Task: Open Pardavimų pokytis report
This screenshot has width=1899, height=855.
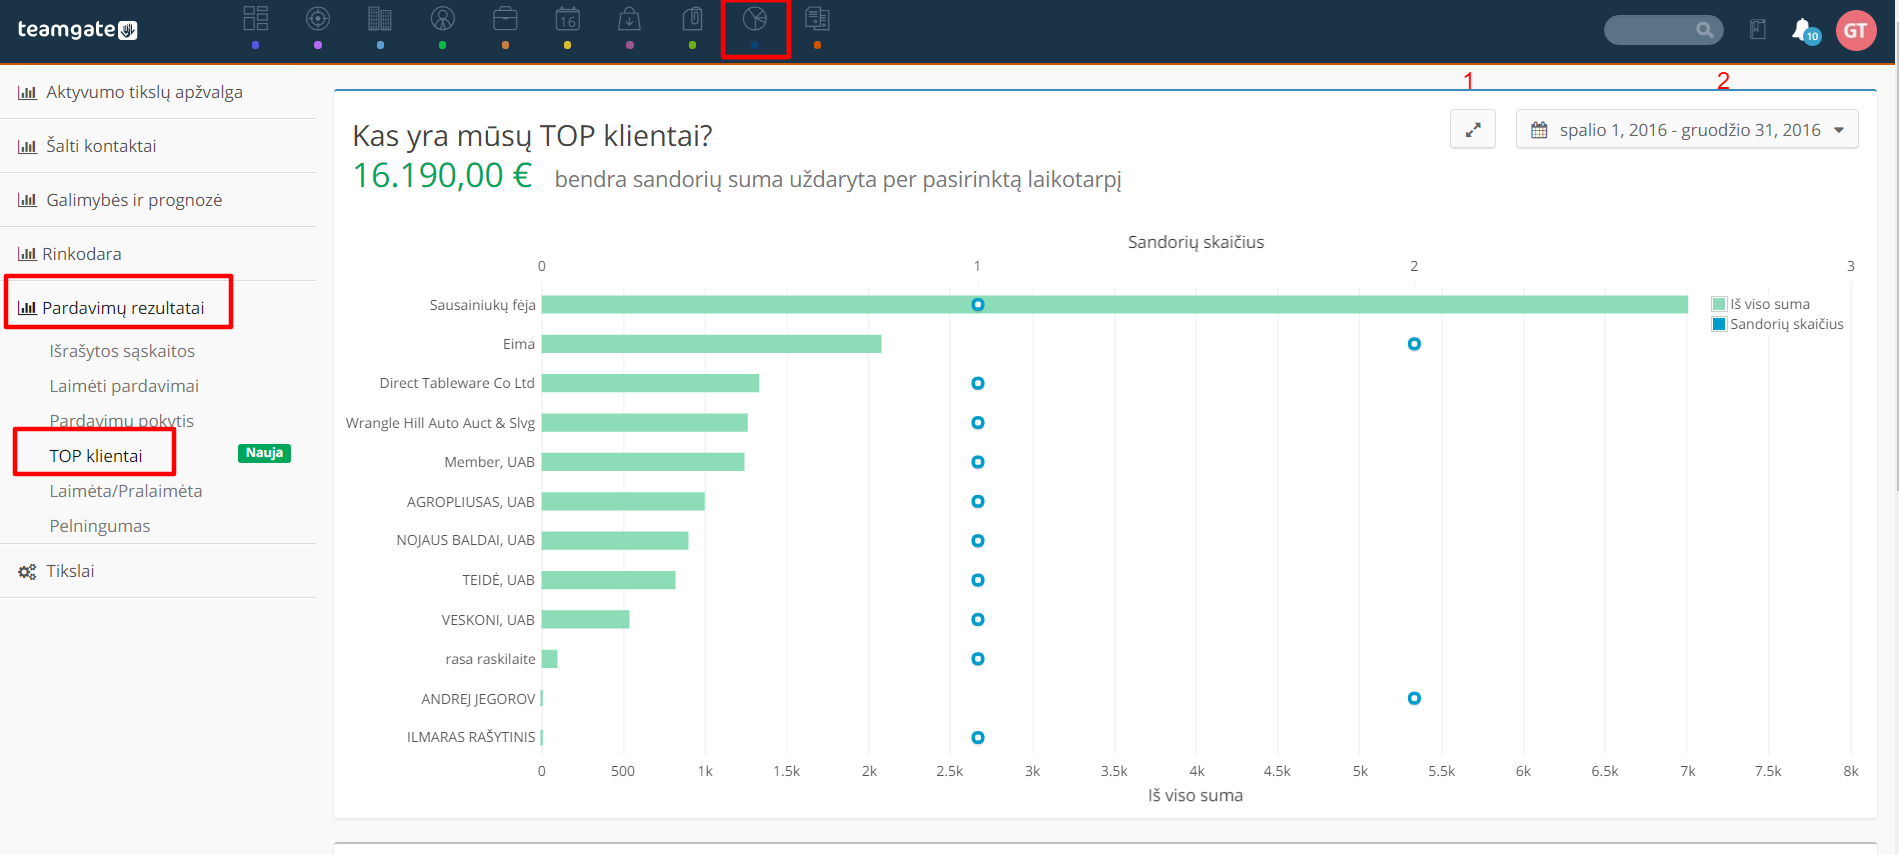Action: coord(122,421)
